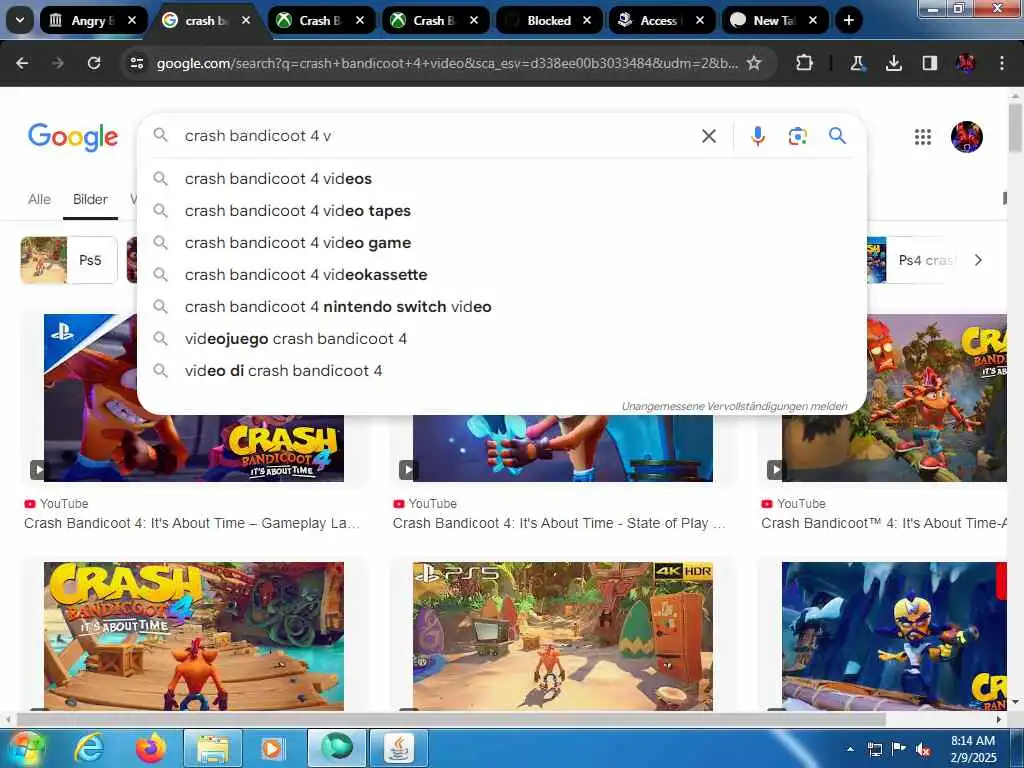This screenshot has height=768, width=1024.
Task: Close the Angry Birds tab
Action: pos(132,20)
